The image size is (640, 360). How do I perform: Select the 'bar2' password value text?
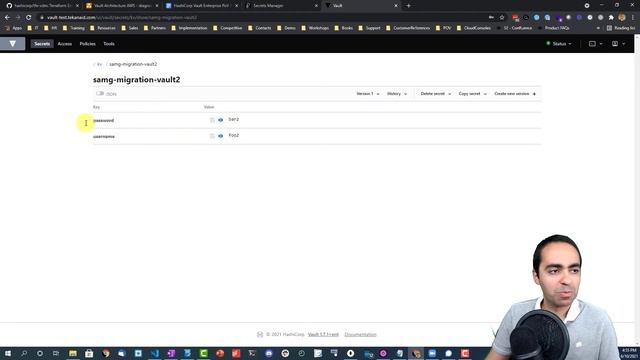click(x=233, y=119)
